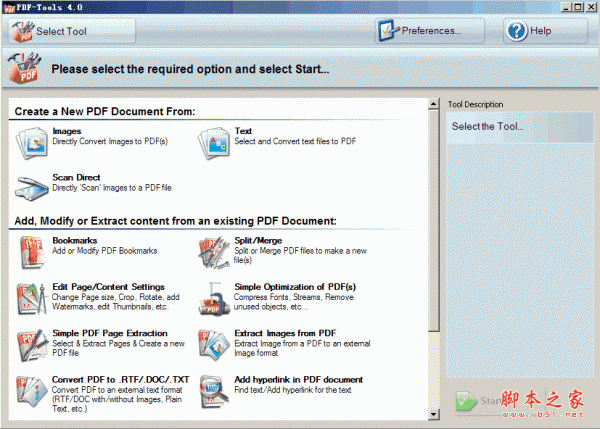Image resolution: width=600 pixels, height=429 pixels.
Task: Click 'Simple PDF Page Extraction' title
Action: [x=110, y=333]
